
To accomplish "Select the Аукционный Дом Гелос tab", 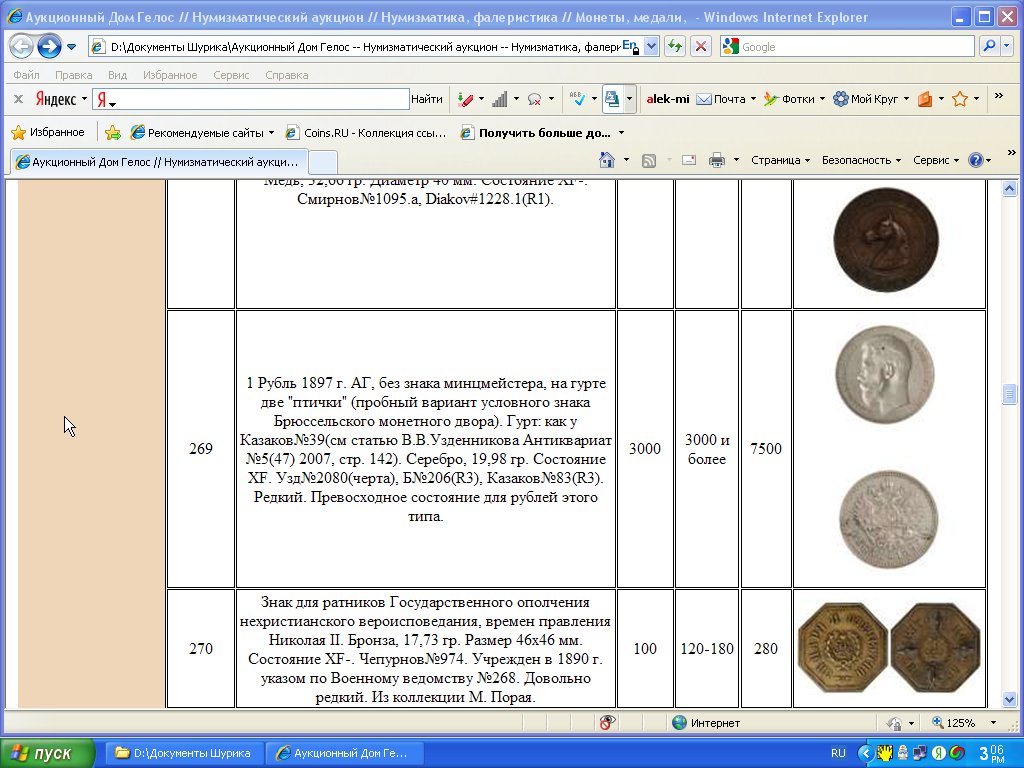I will tap(160, 161).
